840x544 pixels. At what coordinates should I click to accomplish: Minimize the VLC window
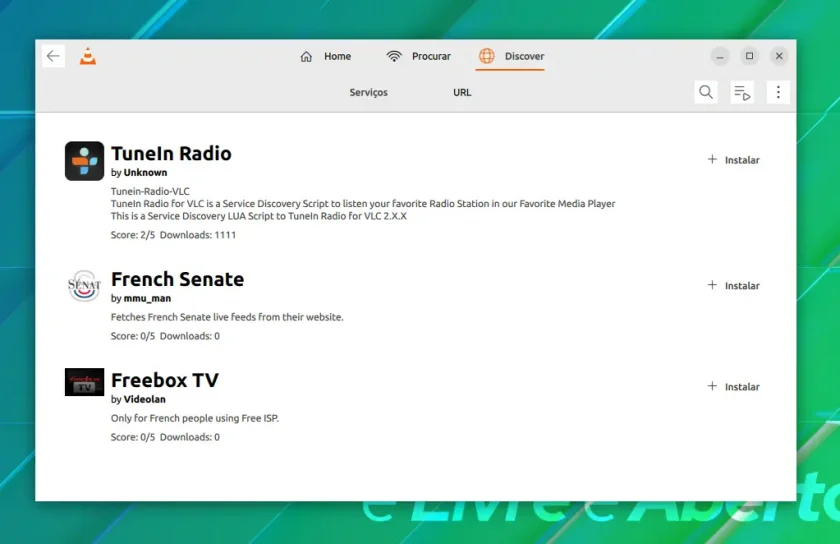[720, 56]
